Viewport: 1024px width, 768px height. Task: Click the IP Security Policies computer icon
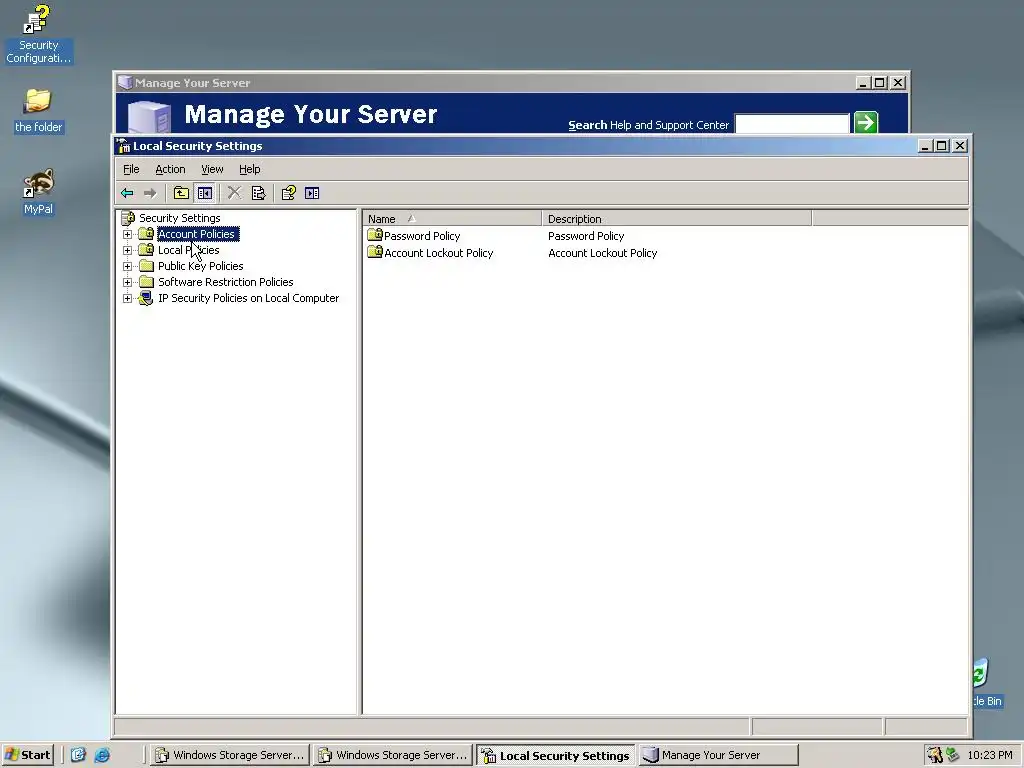(x=146, y=298)
